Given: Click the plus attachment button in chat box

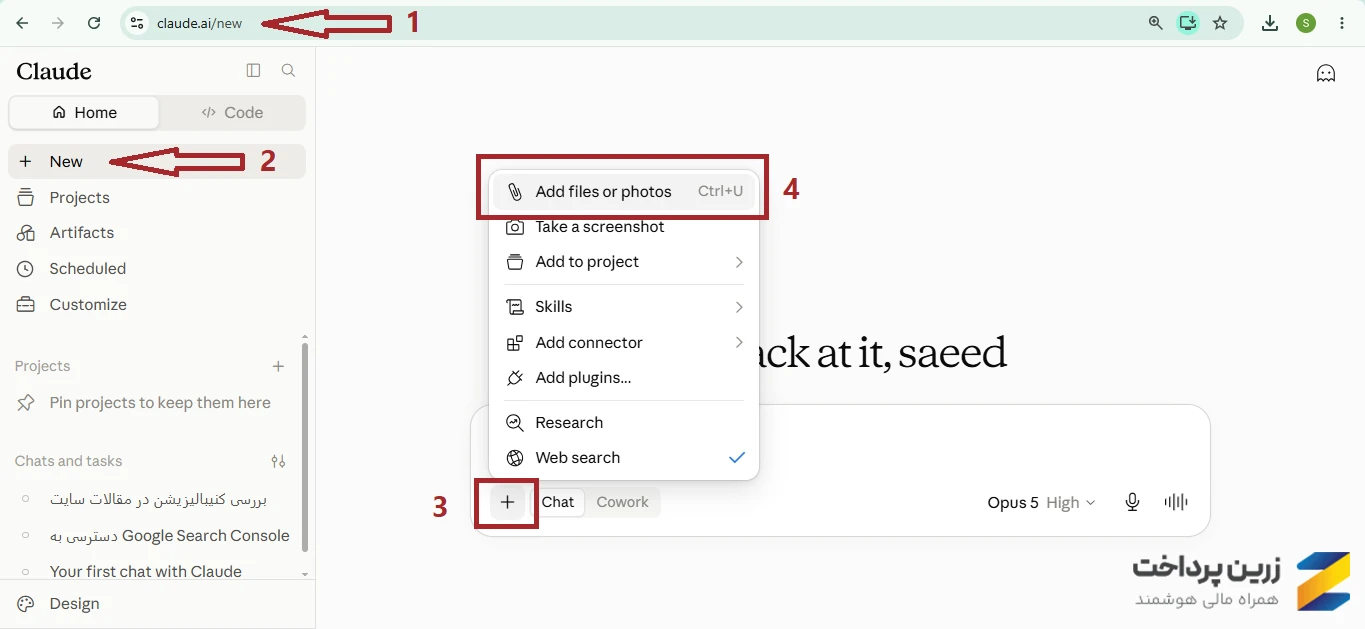Looking at the screenshot, I should pos(508,502).
